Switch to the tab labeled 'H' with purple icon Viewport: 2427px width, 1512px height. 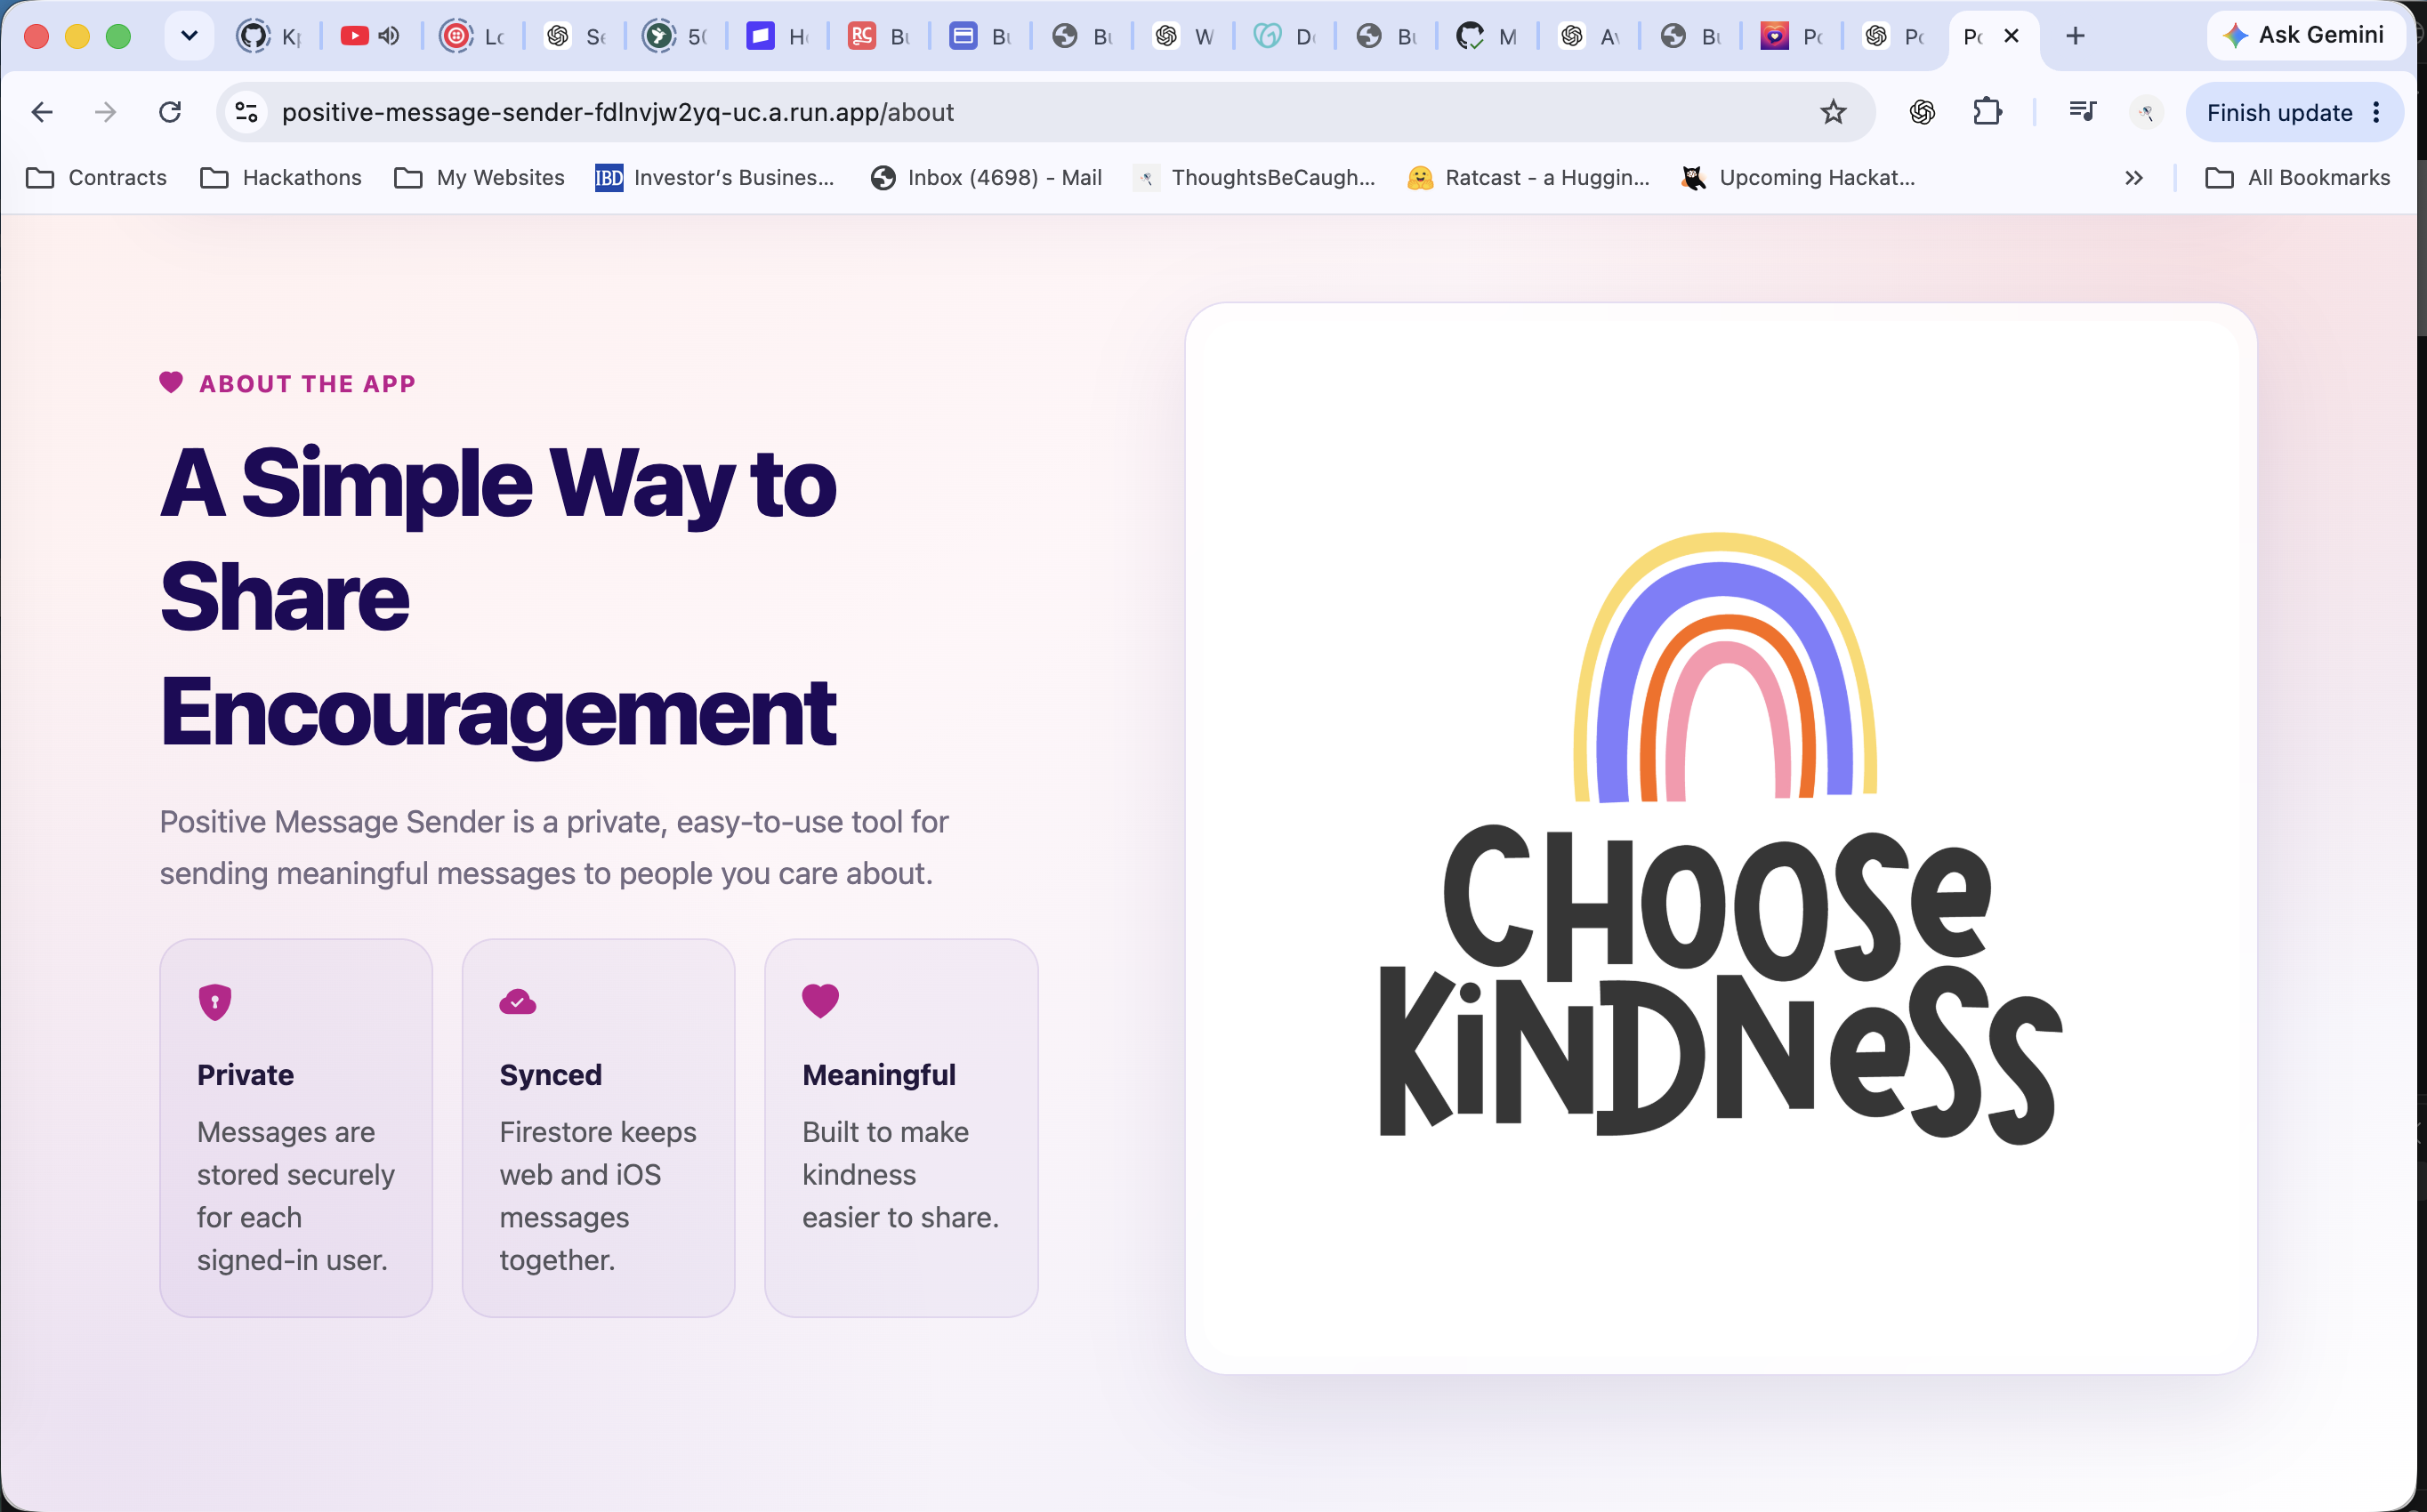pyautogui.click(x=777, y=36)
